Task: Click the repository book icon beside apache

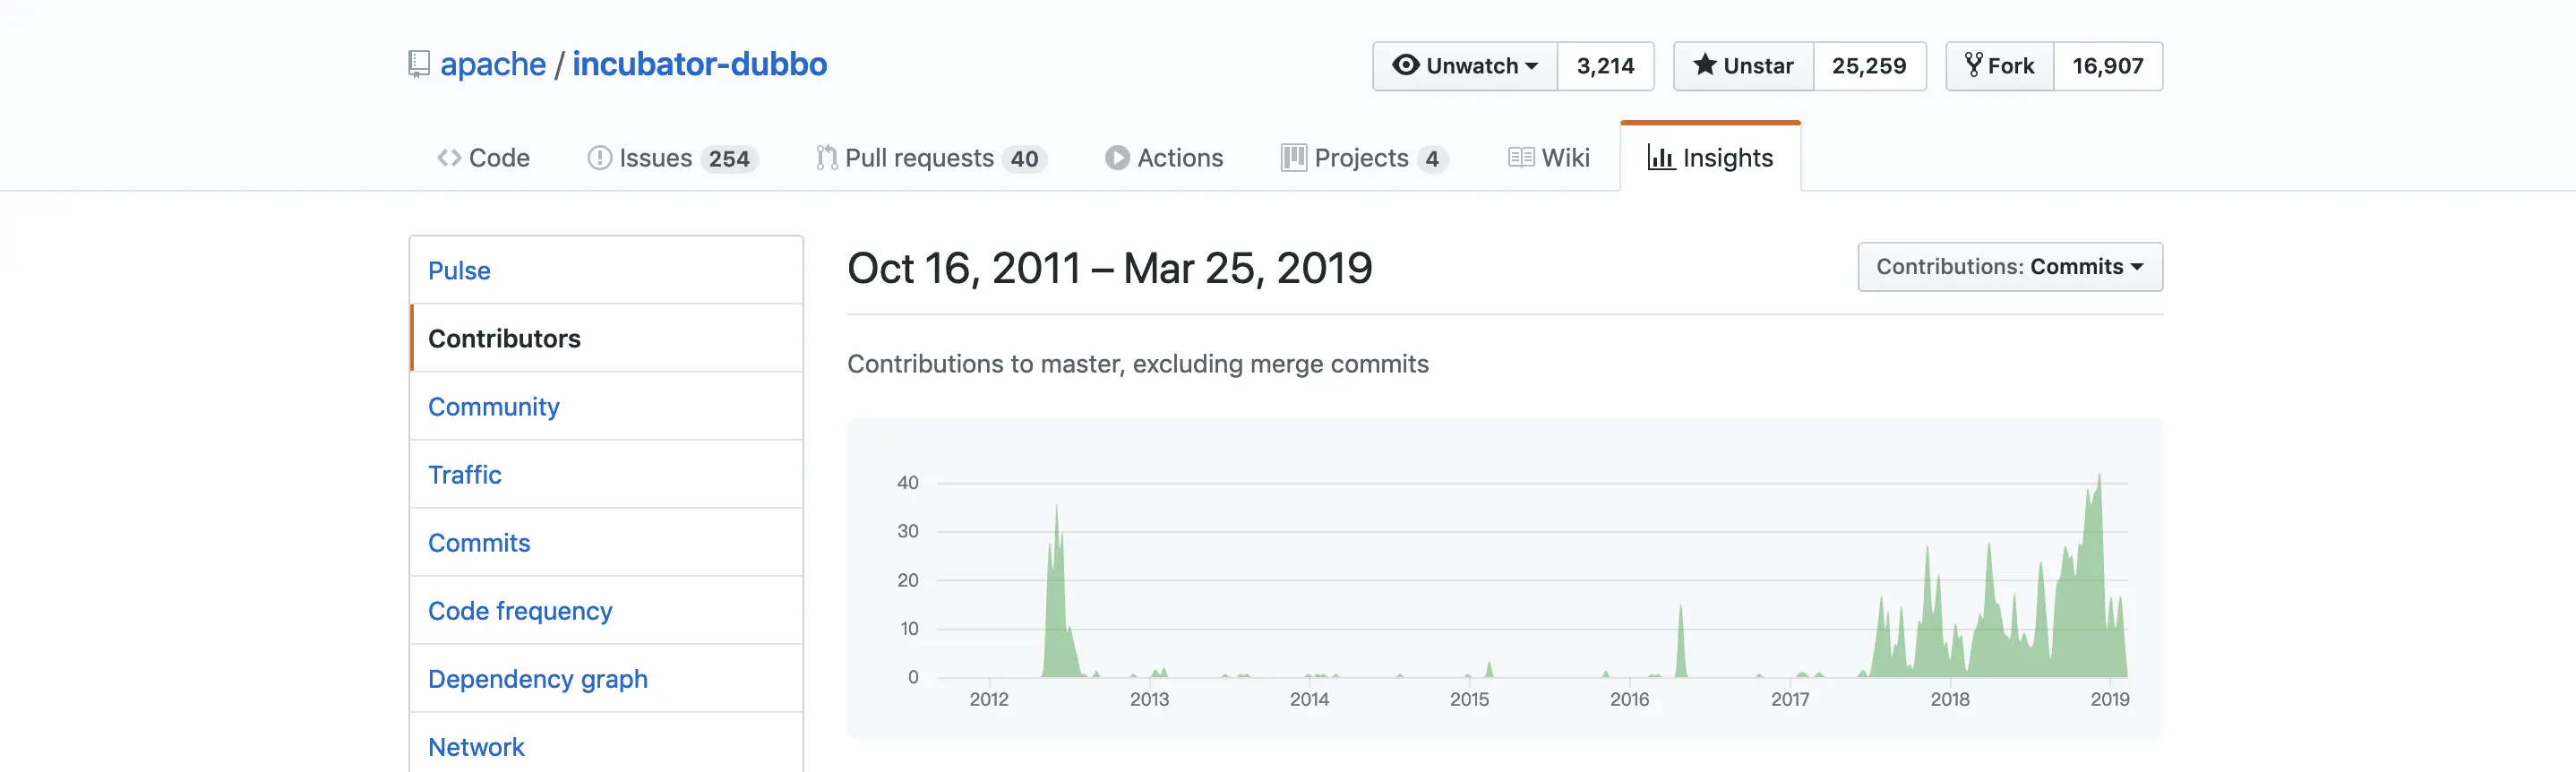Action: click(x=419, y=65)
